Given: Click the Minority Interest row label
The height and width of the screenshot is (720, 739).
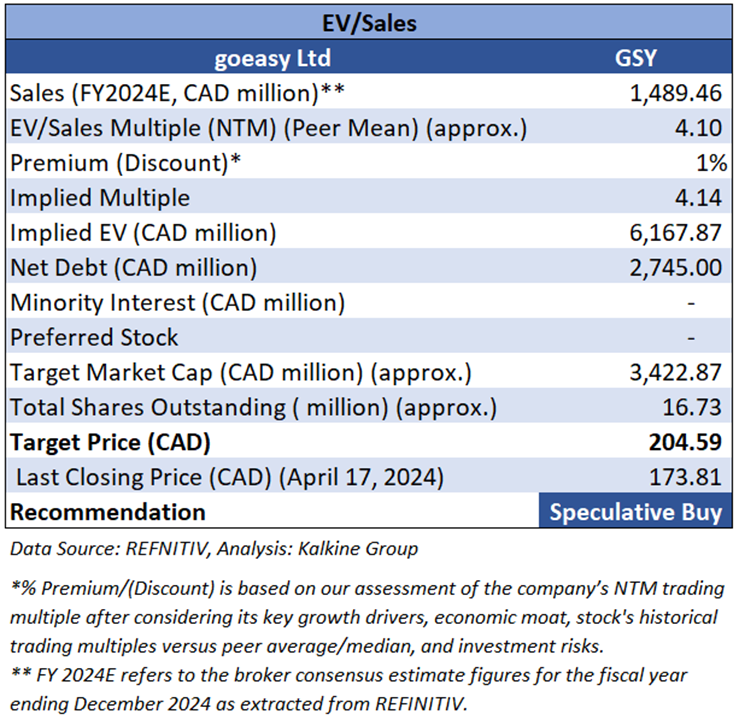Looking at the screenshot, I should pyautogui.click(x=178, y=302).
